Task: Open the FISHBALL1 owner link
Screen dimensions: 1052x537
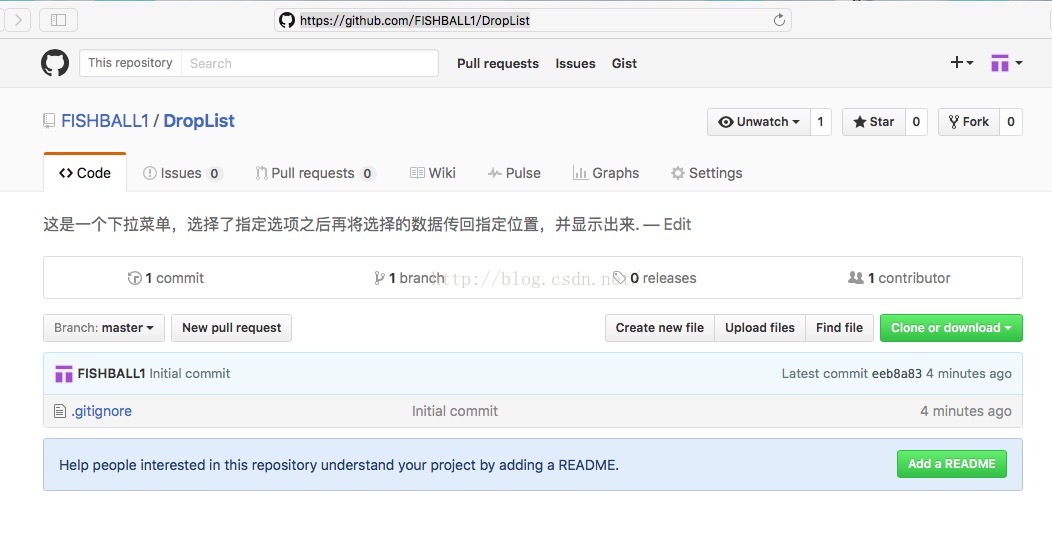Action: coord(105,121)
